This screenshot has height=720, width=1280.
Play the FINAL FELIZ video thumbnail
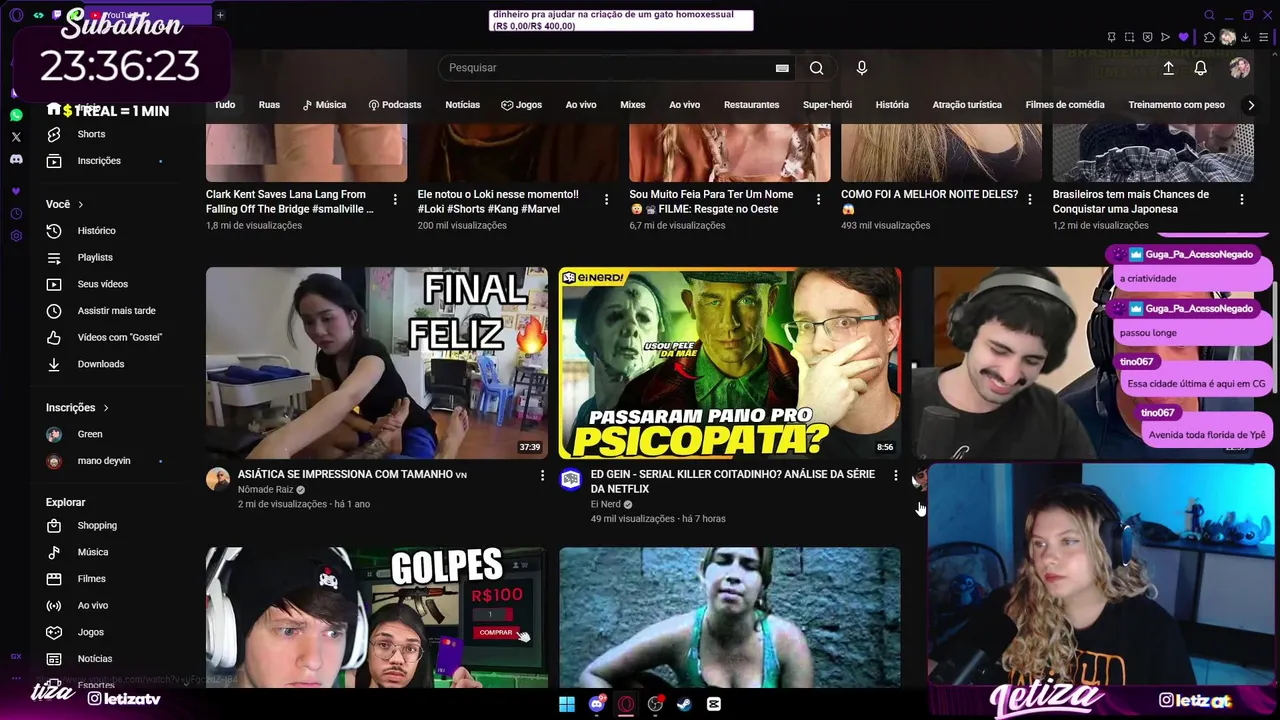[x=377, y=363]
